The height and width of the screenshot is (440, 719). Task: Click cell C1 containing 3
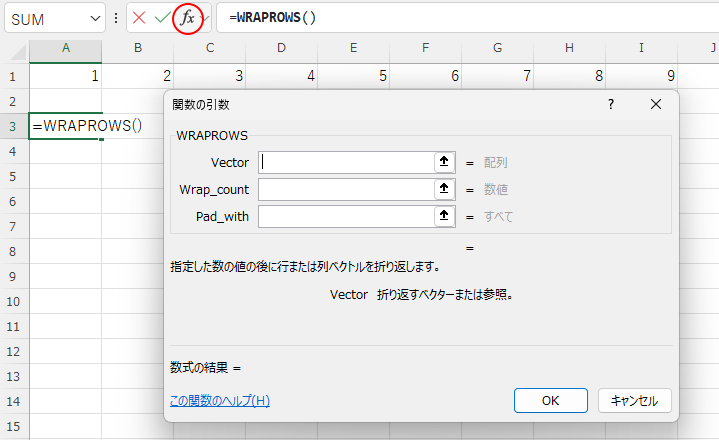210,76
